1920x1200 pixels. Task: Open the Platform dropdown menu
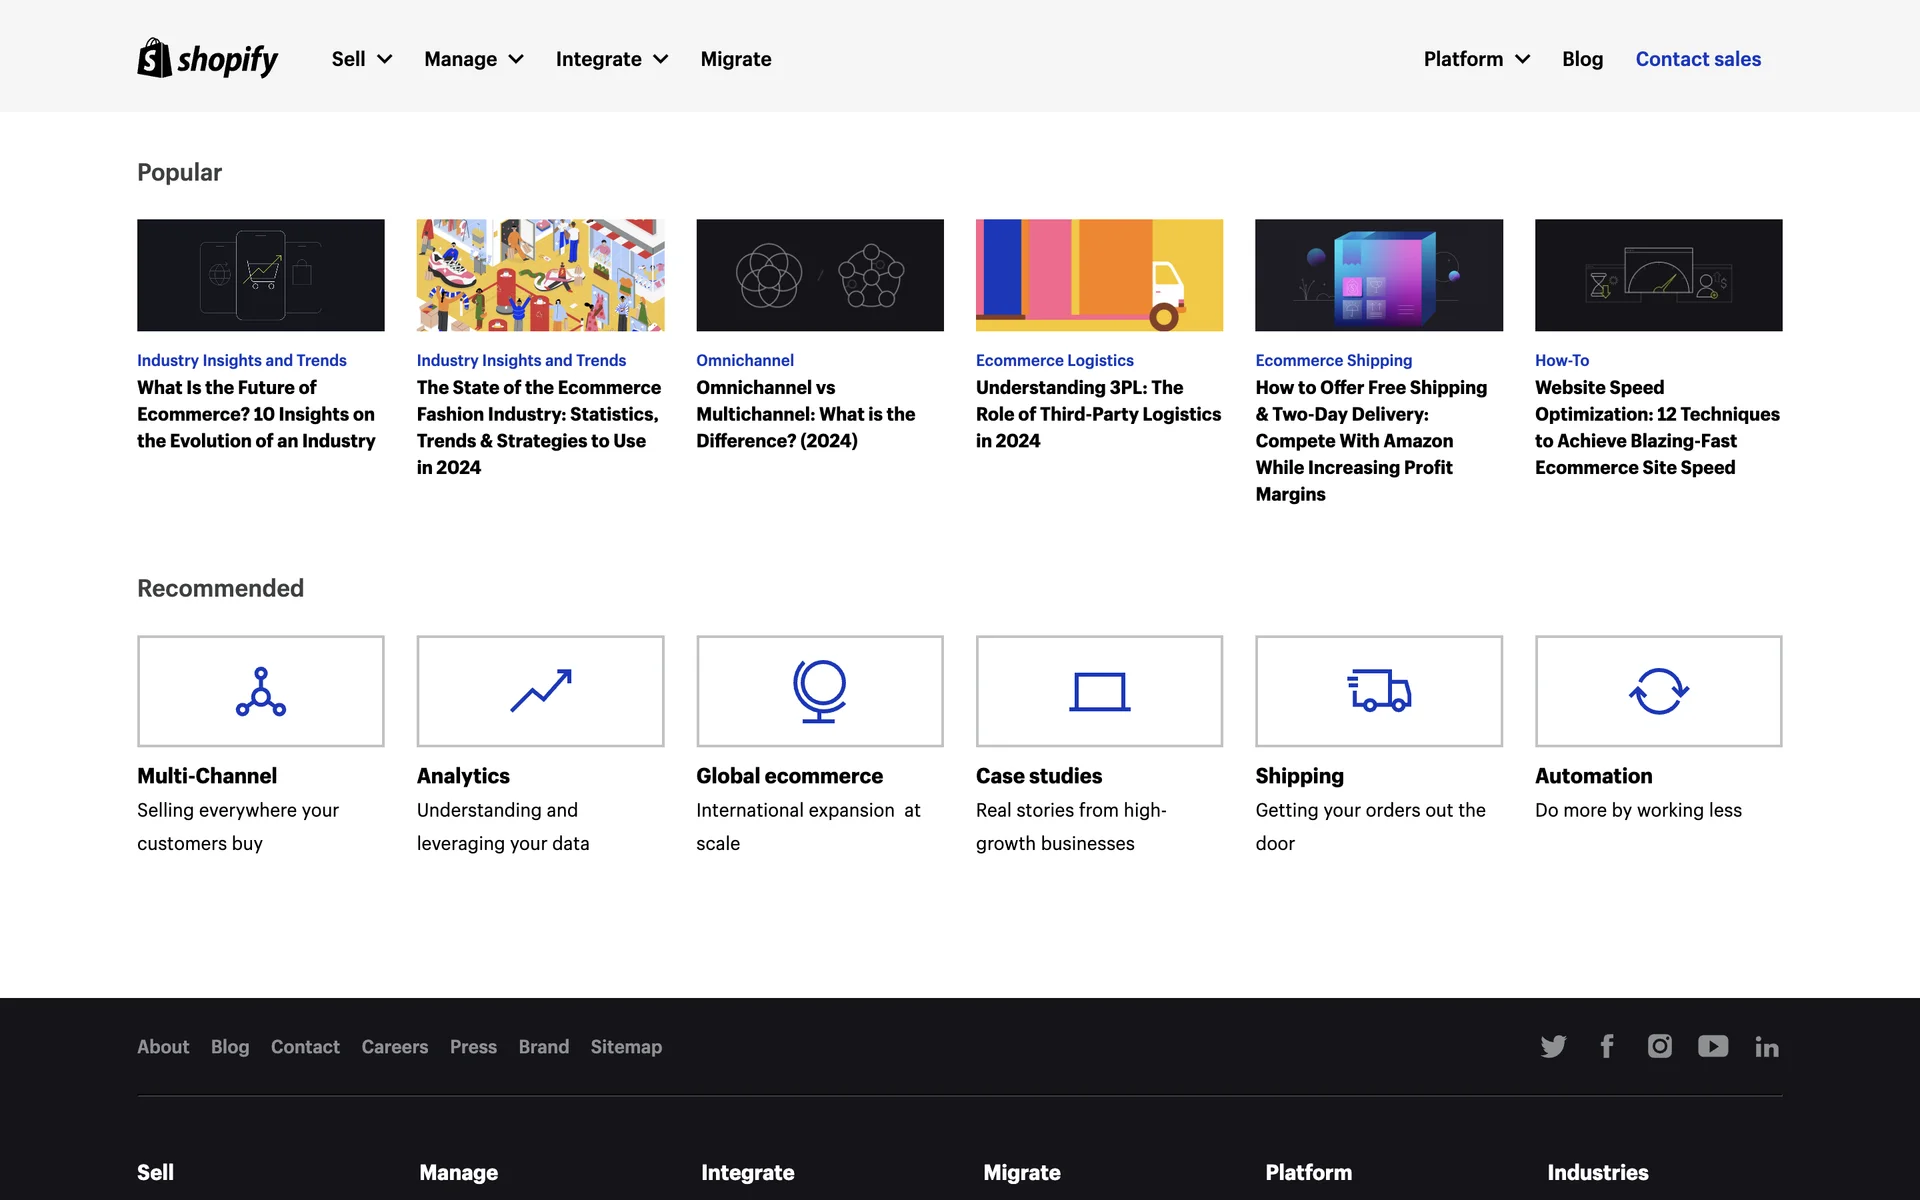(x=1476, y=59)
